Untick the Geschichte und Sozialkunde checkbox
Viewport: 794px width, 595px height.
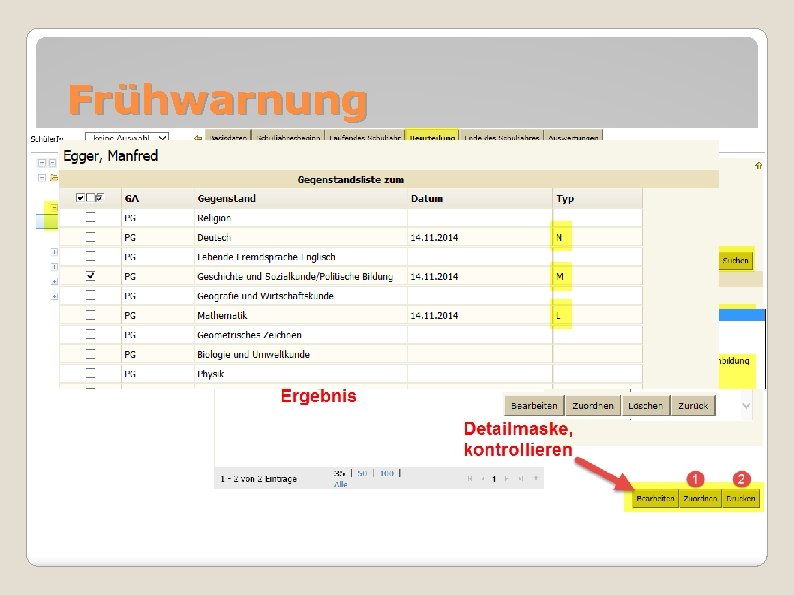[90, 276]
